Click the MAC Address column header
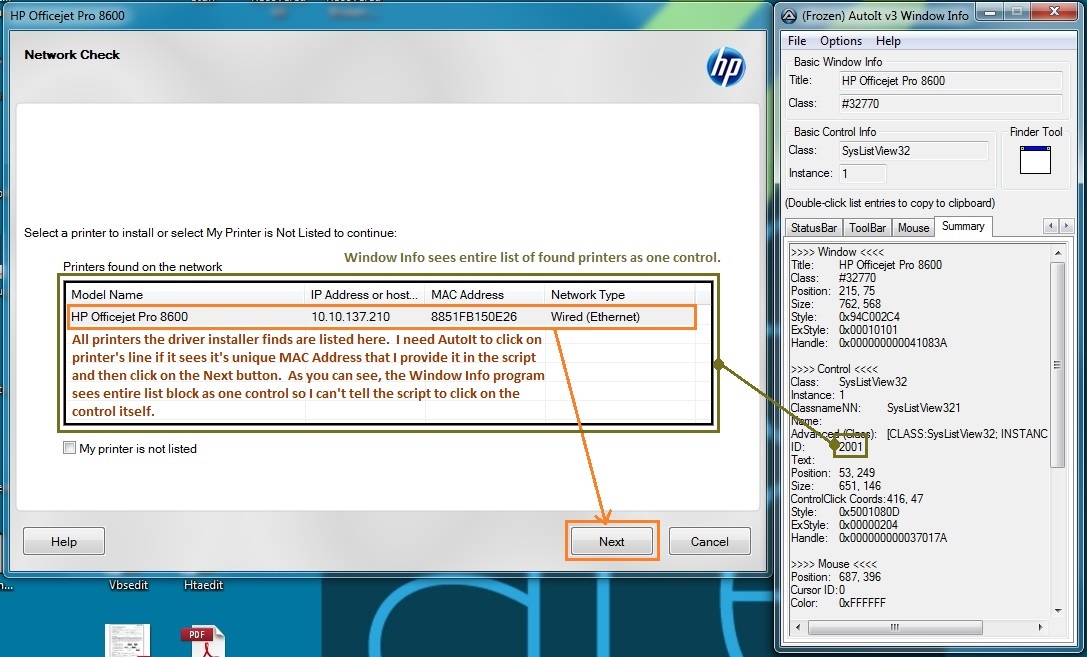1087x657 pixels. point(485,295)
